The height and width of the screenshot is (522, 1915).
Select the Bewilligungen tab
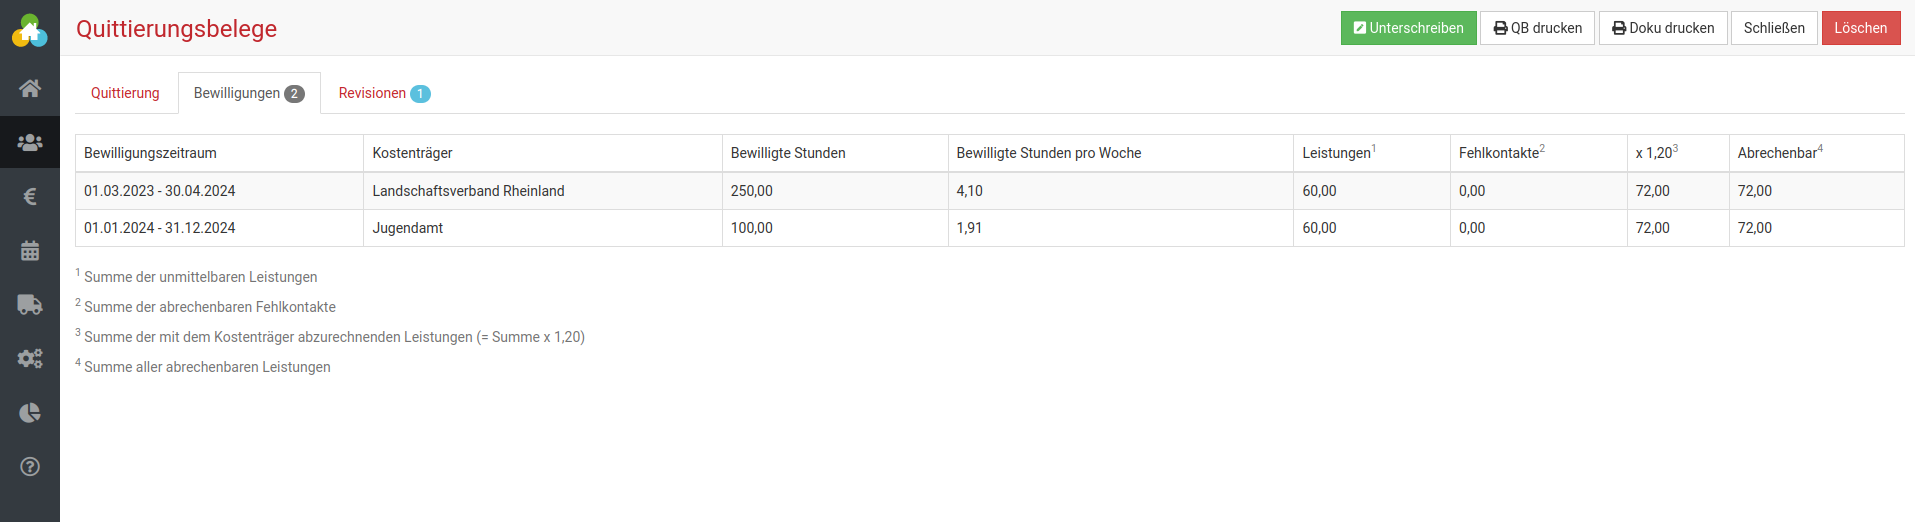click(248, 93)
